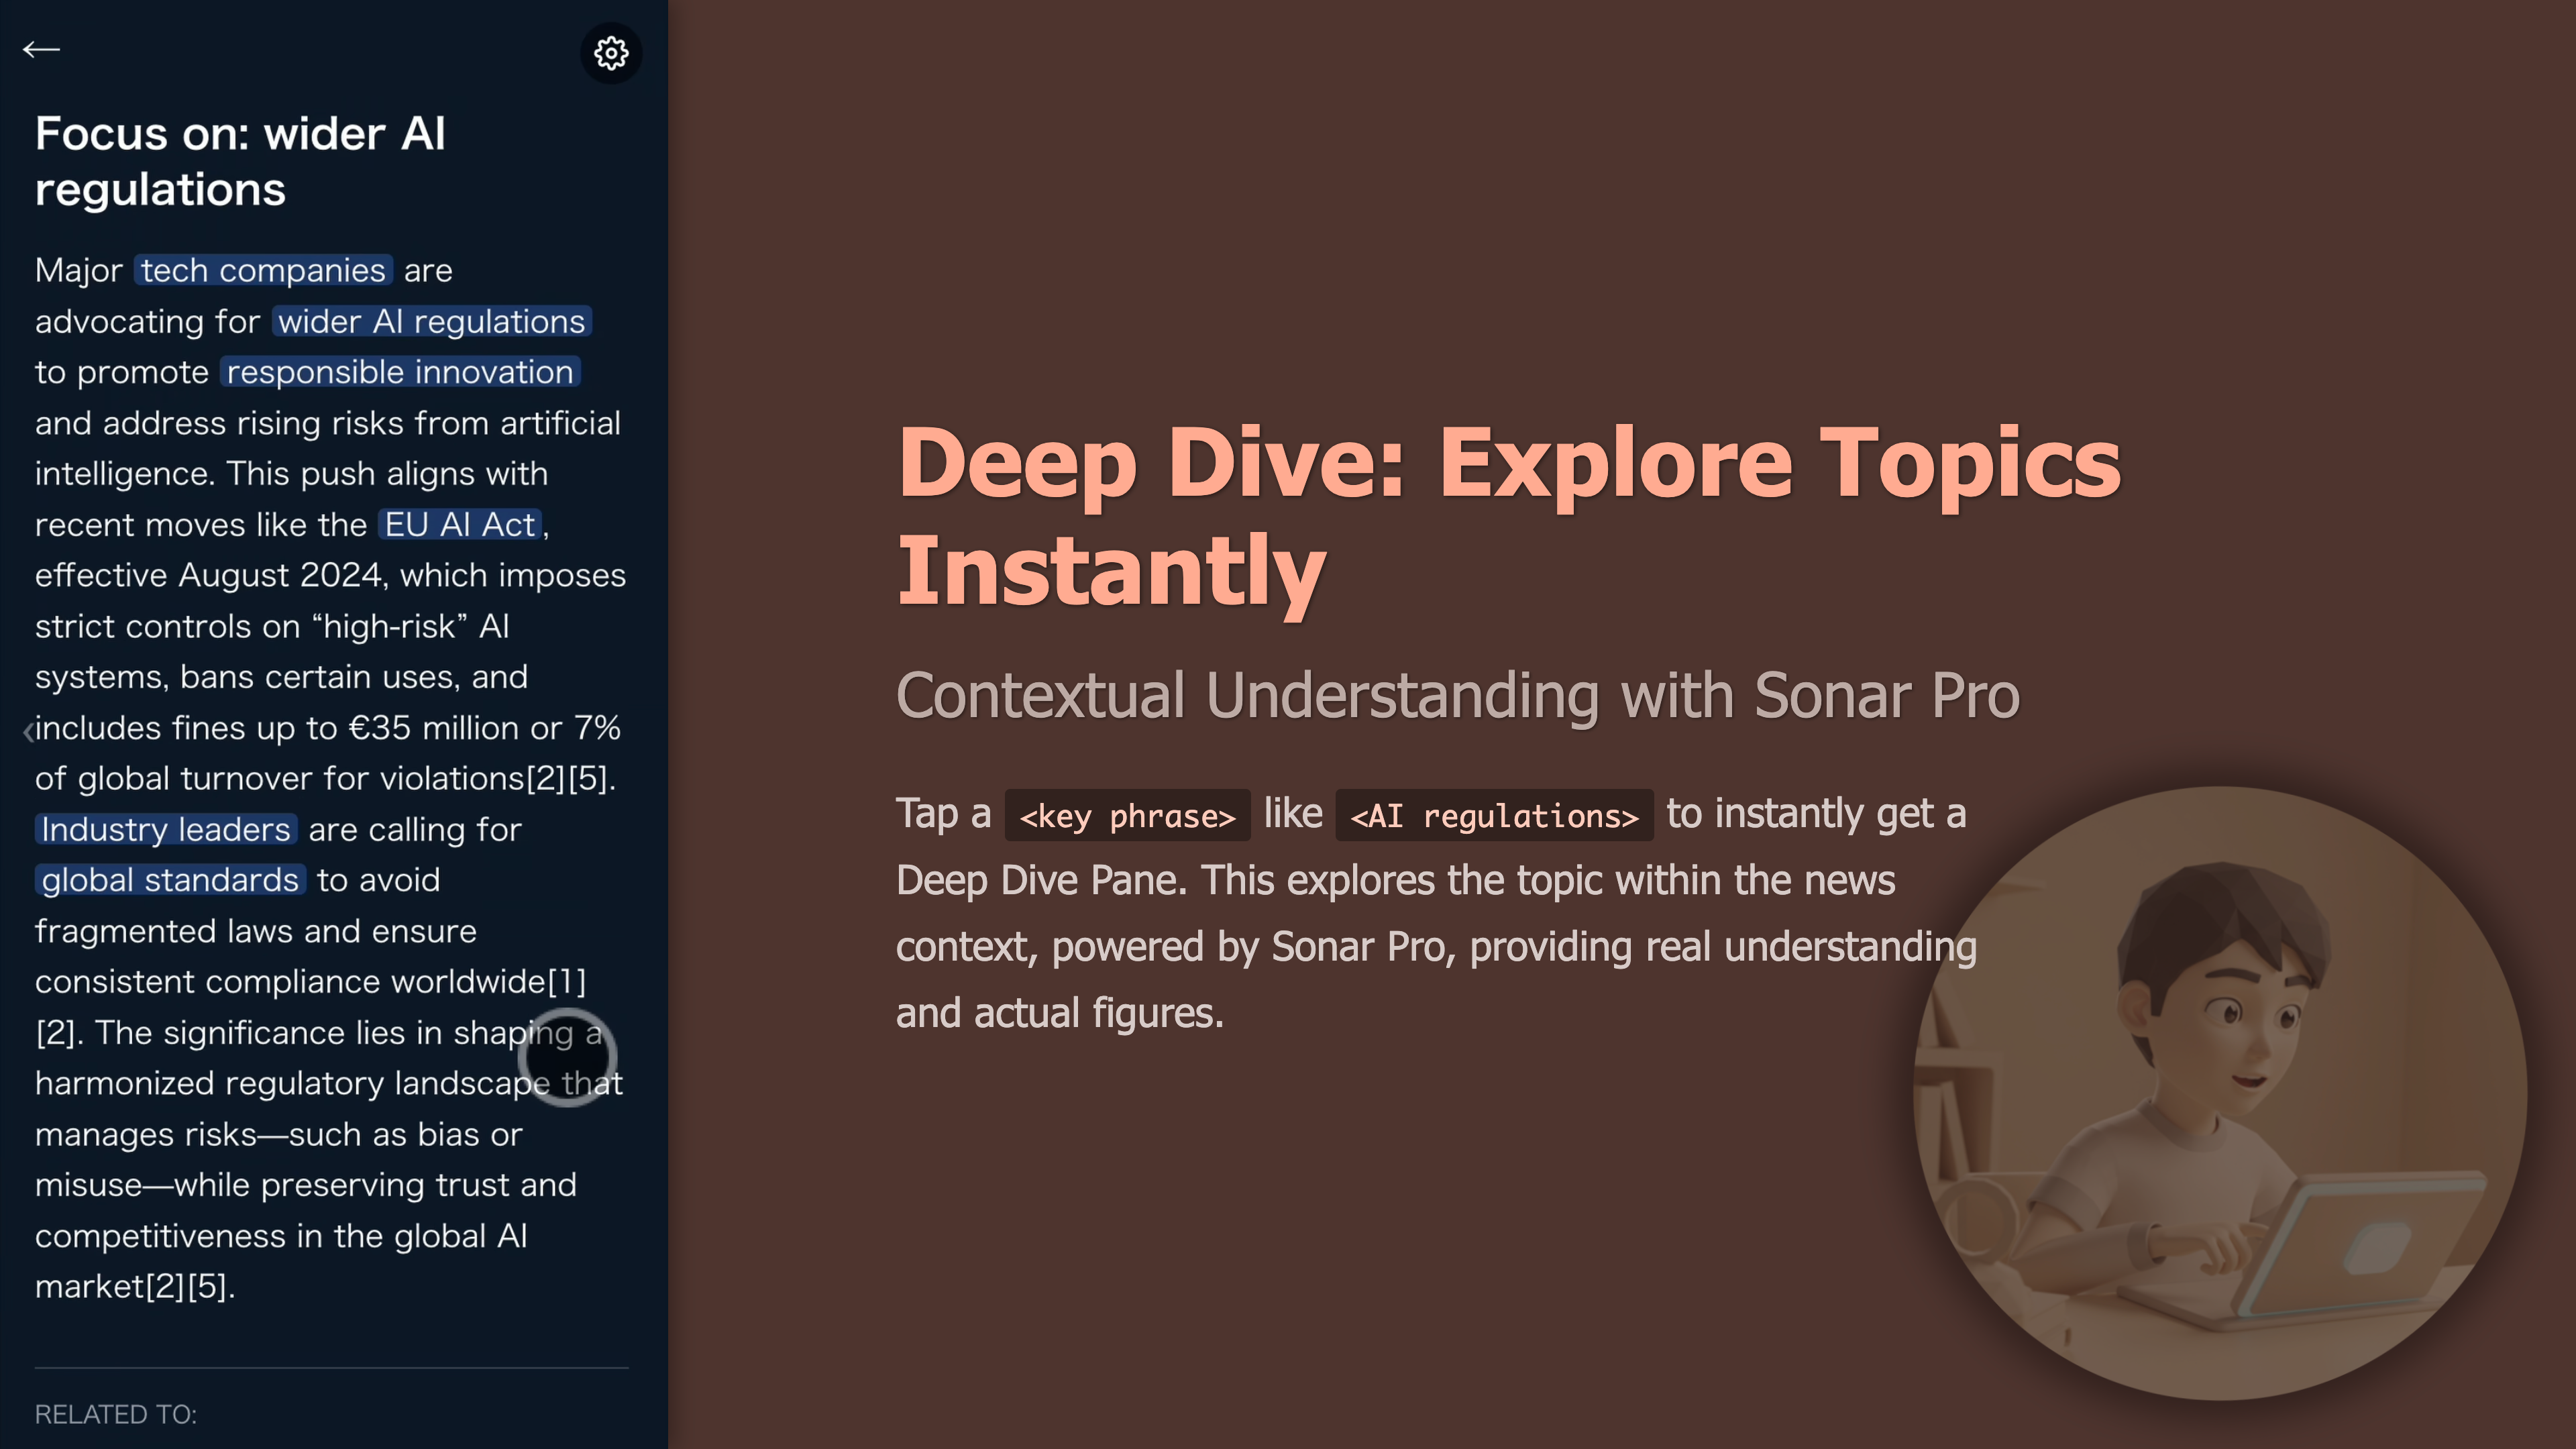The width and height of the screenshot is (2576, 1449).
Task: Click the 'Focus on: wider AI regulations' title
Action: (x=240, y=161)
